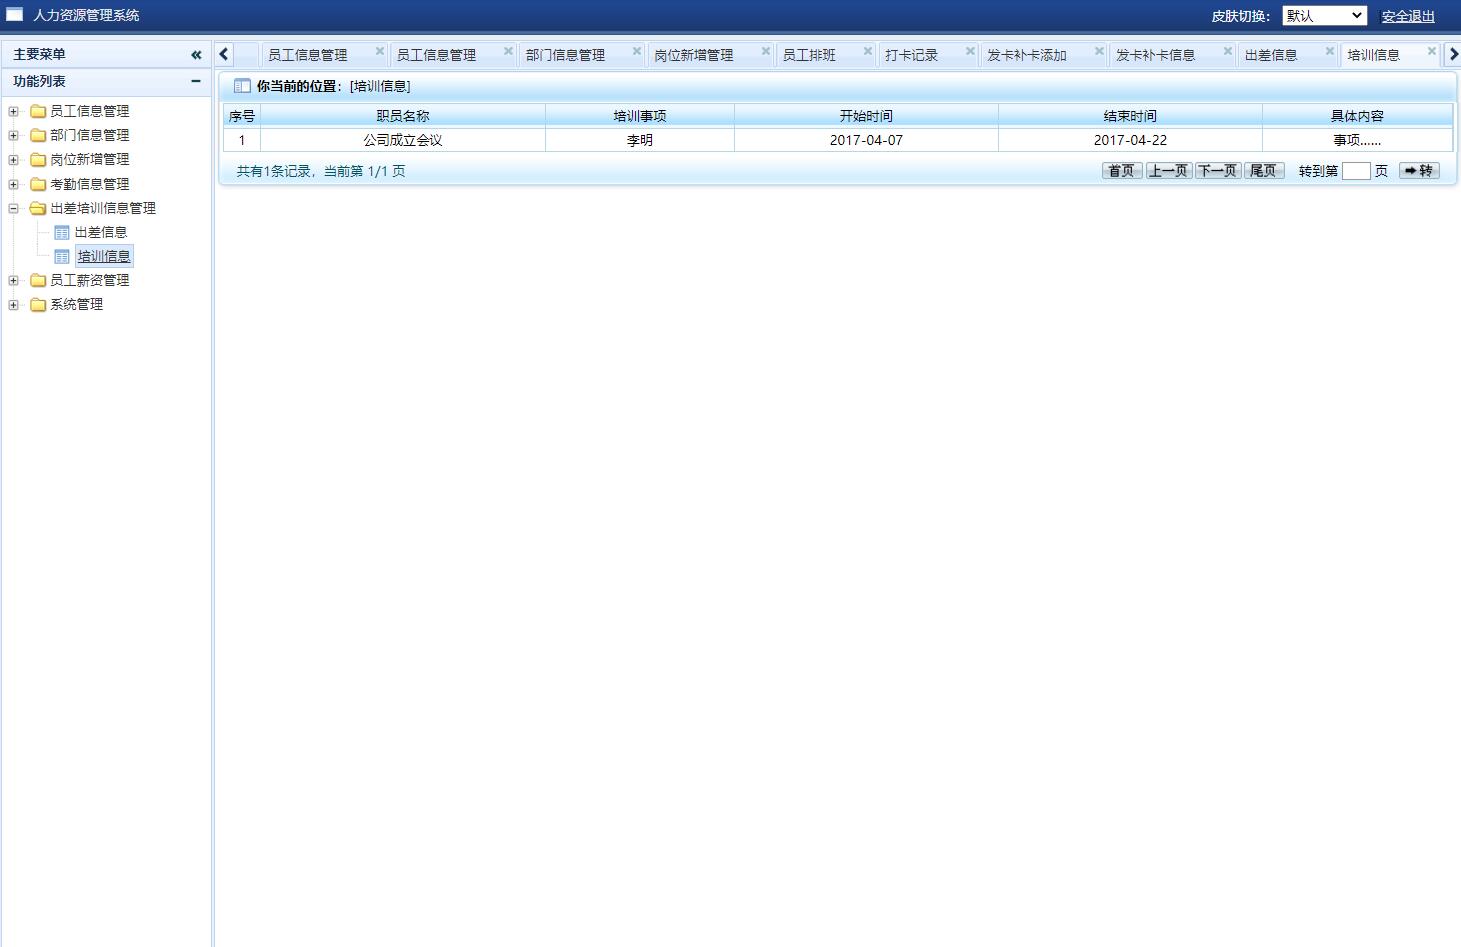
Task: Switch to the 打卡记录 tab
Action: tap(912, 55)
